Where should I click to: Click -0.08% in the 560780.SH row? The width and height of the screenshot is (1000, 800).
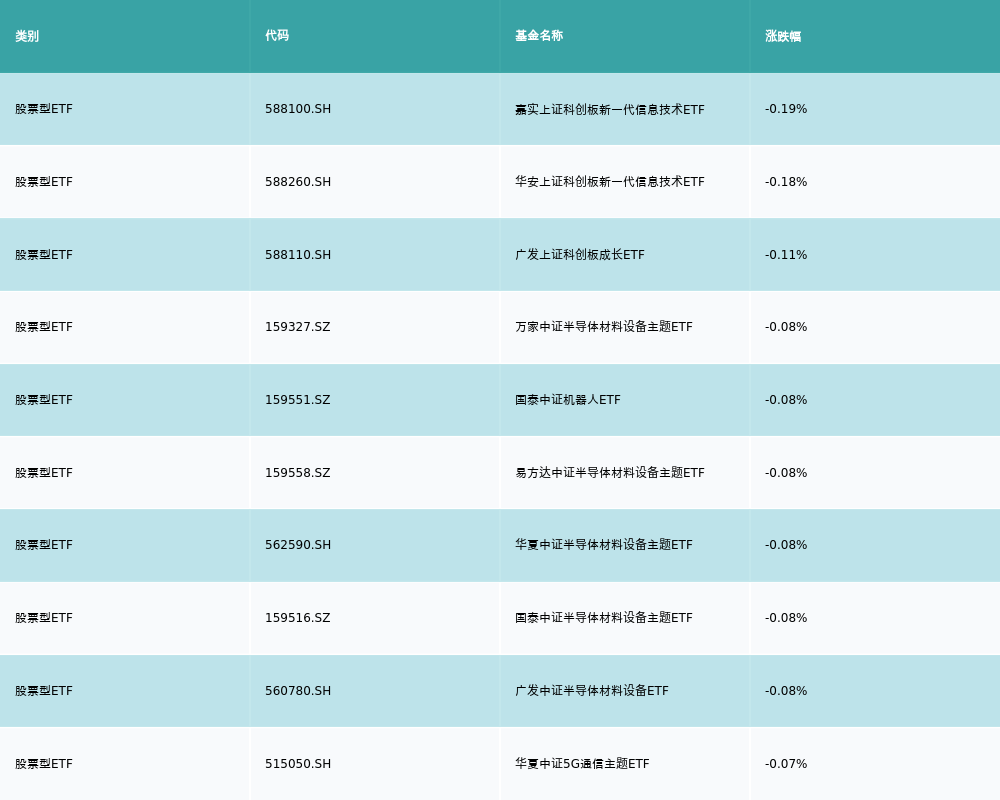tap(786, 691)
